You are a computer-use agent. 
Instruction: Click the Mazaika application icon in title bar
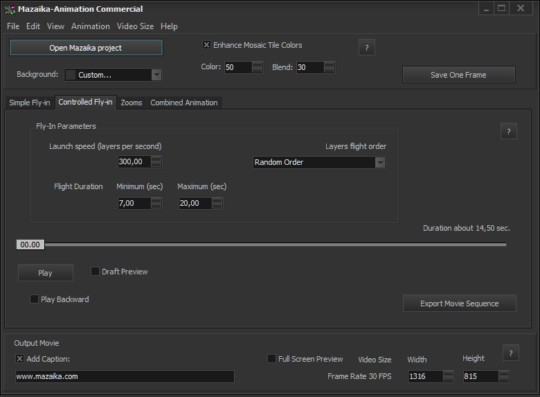click(x=10, y=9)
